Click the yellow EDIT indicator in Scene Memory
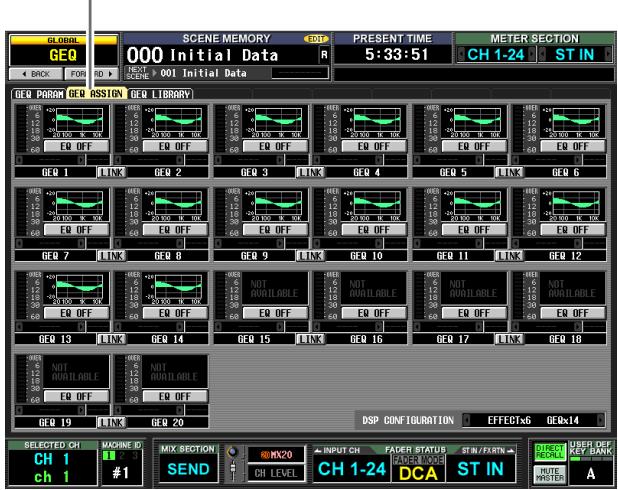 coord(316,39)
